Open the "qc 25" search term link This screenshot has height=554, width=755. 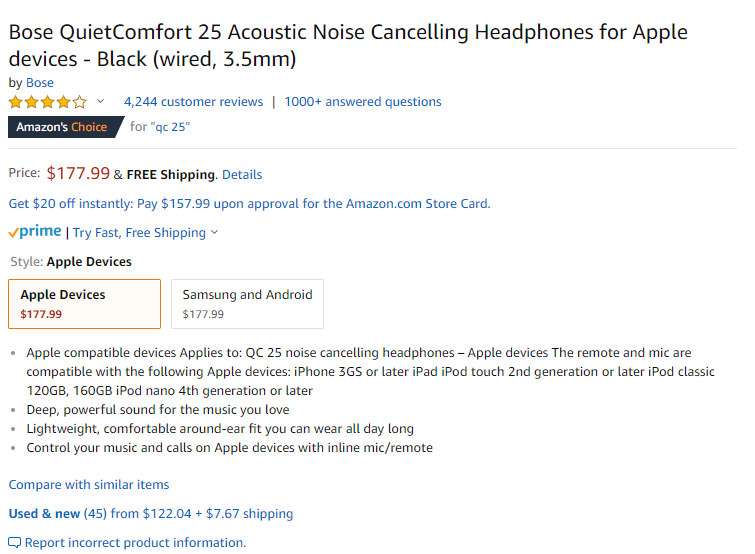coord(172,127)
